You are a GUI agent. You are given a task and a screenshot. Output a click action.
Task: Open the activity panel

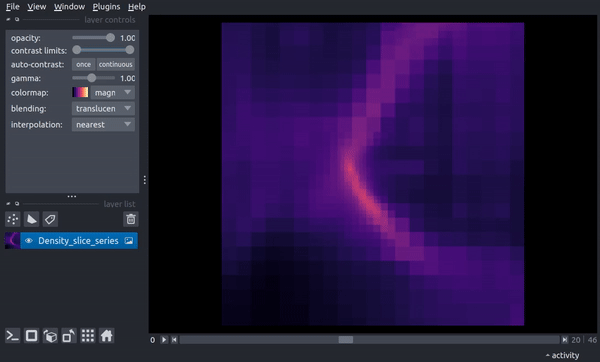(x=562, y=355)
